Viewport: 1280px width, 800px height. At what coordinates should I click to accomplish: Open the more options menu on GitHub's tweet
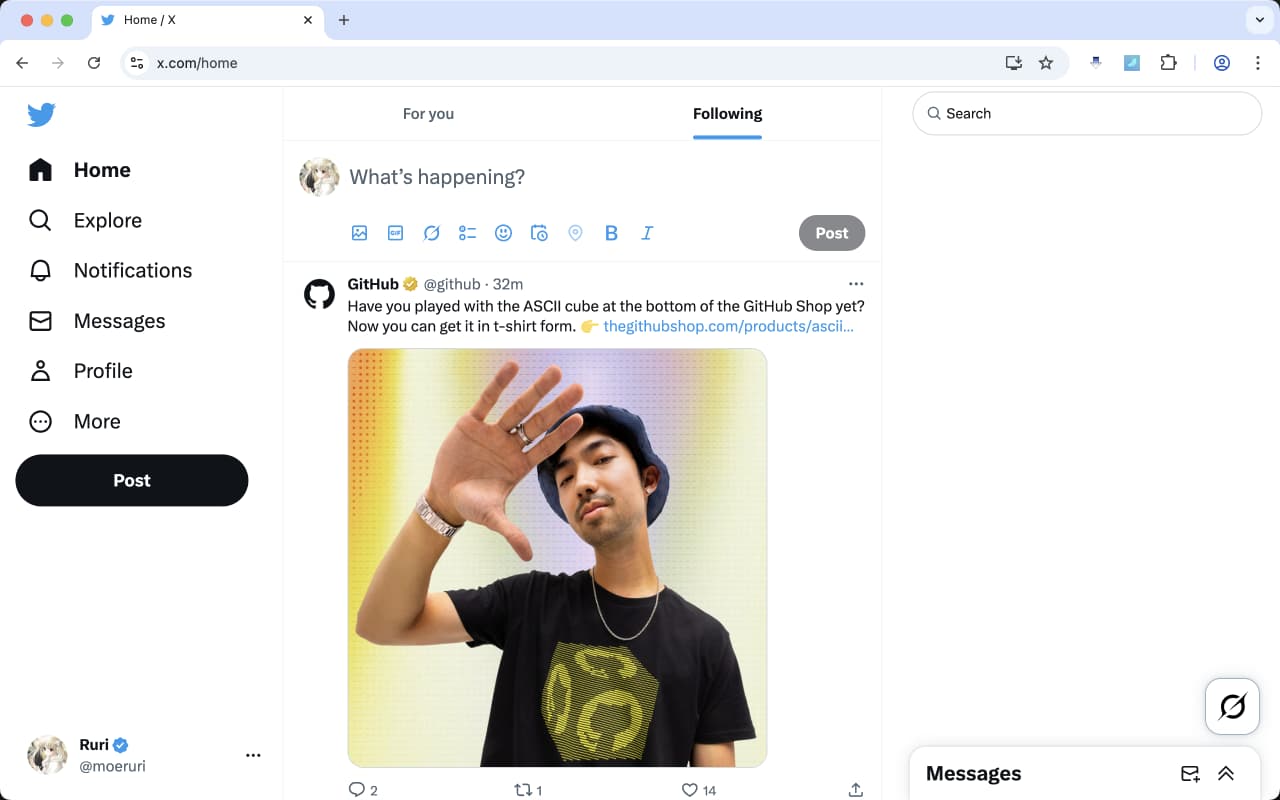tap(856, 284)
